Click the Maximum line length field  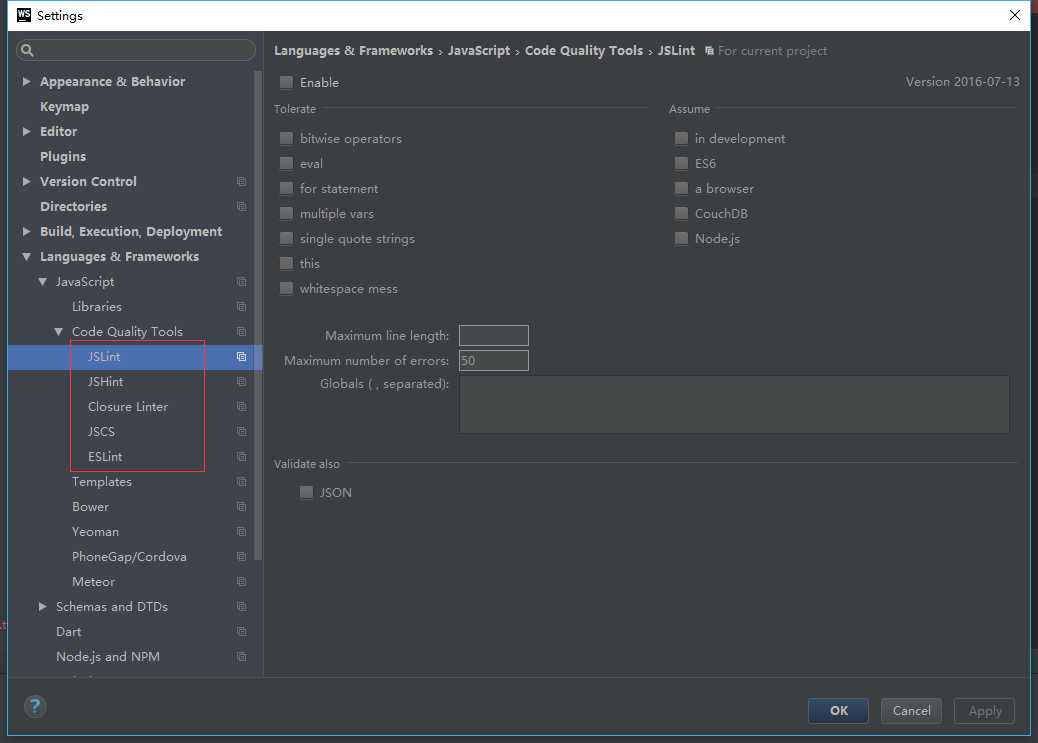click(494, 336)
